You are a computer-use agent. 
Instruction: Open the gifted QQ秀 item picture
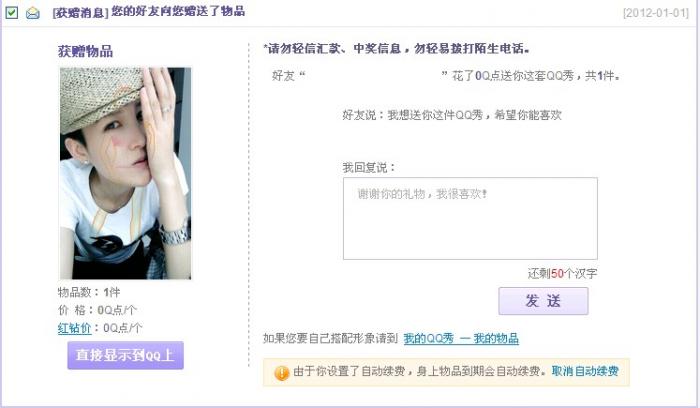pos(125,173)
